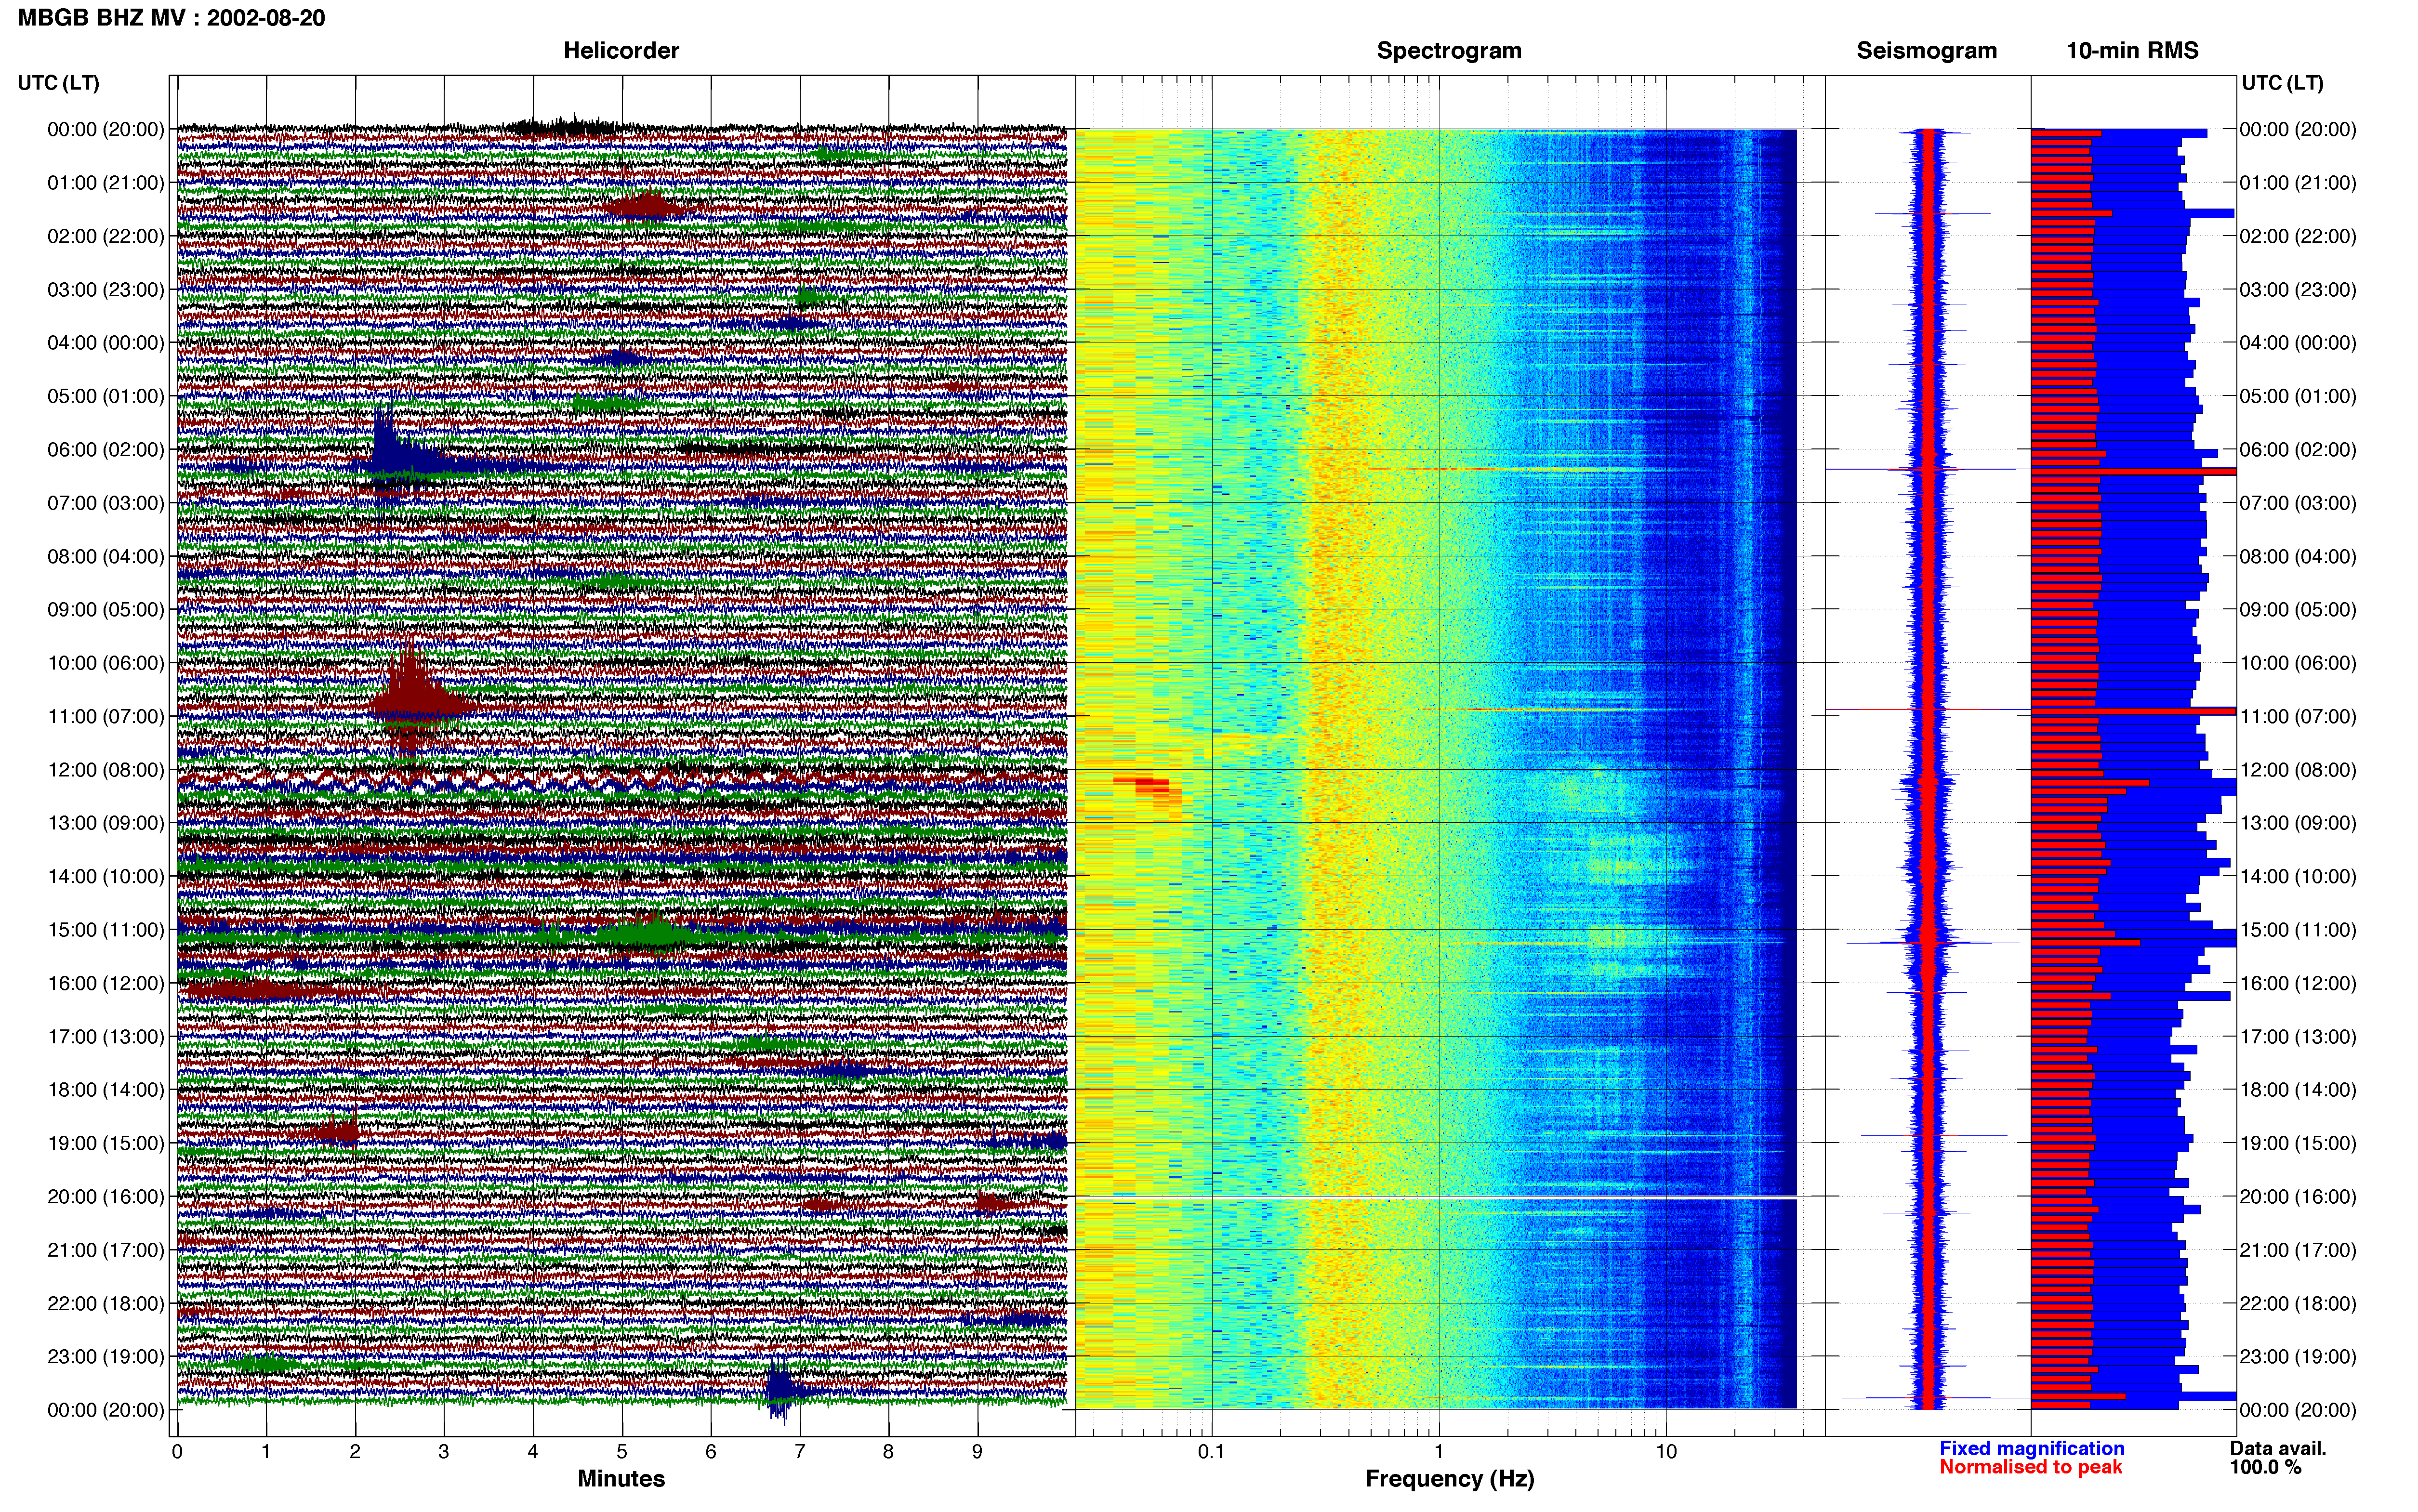Viewport: 2418px width, 1512px height.
Task: Click right time label '03:00 (23:00)'
Action: [2298, 290]
